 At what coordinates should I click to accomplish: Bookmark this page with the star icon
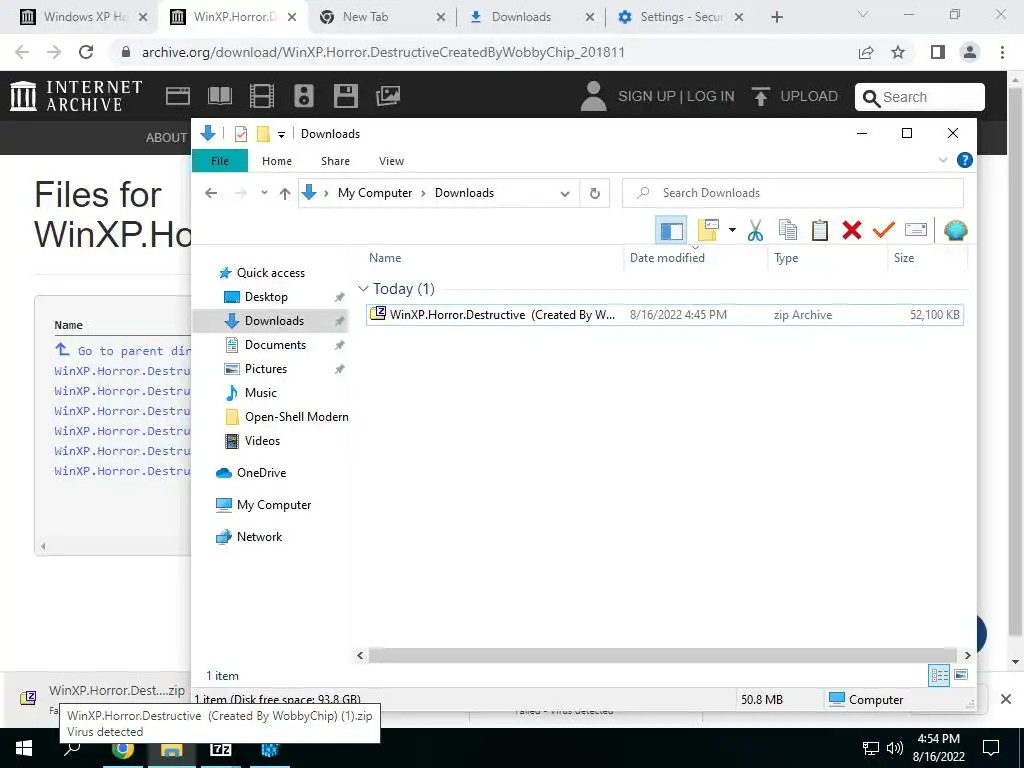(x=898, y=52)
